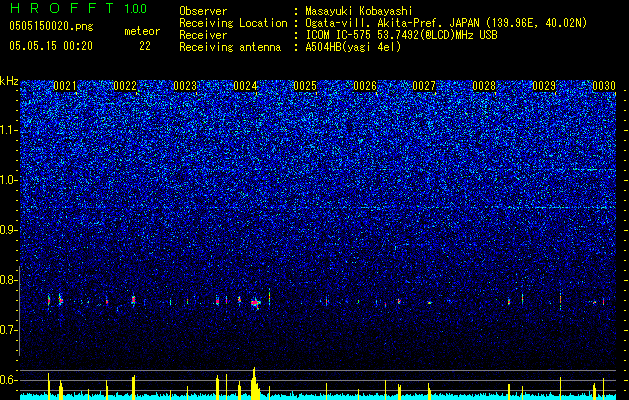Click time marker 0029
This screenshot has height=400, width=629.
(544, 86)
